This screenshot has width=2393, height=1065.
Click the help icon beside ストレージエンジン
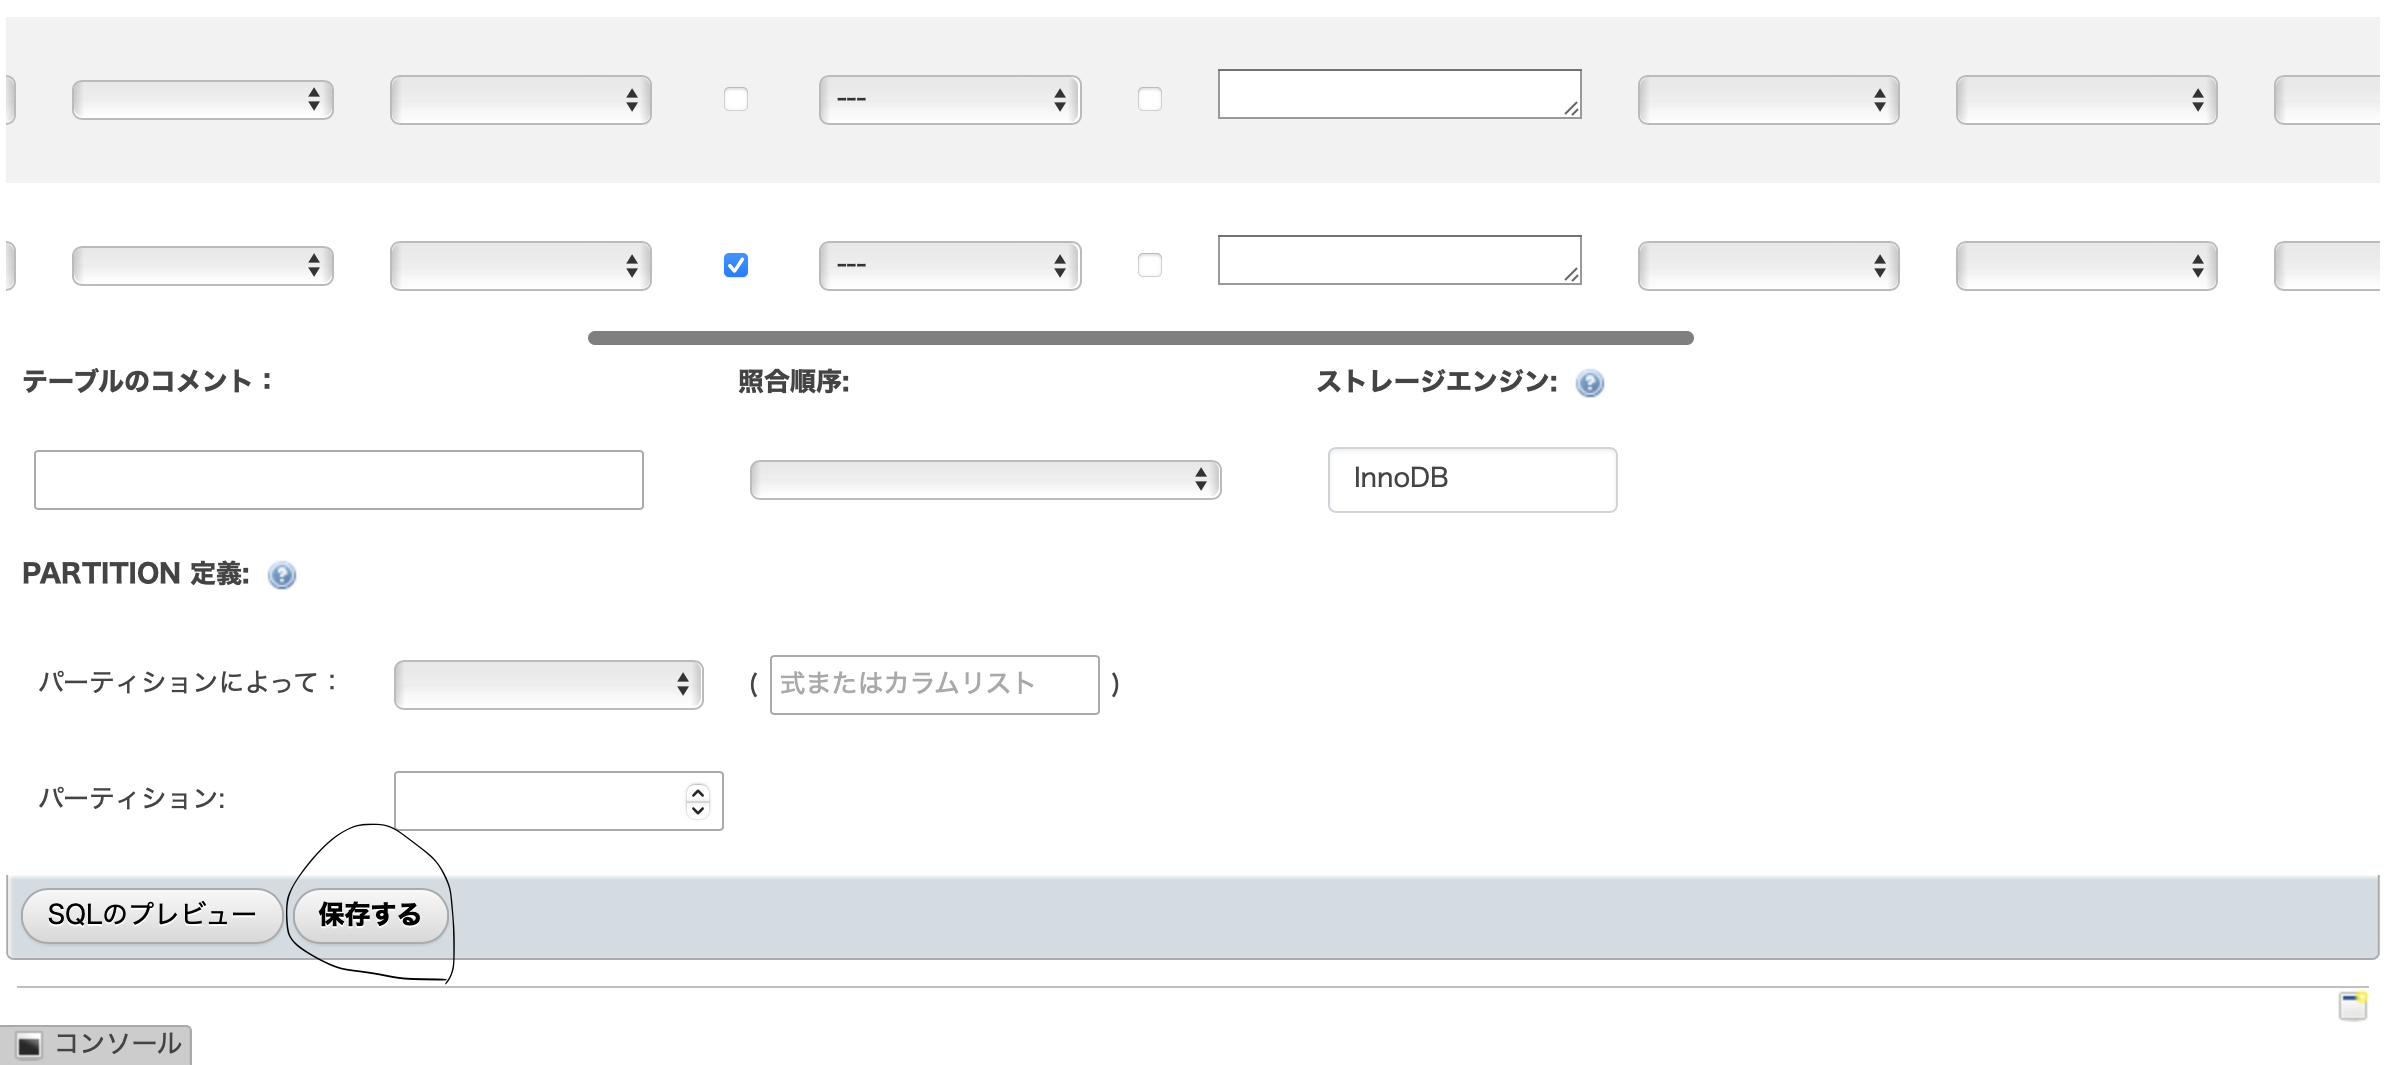click(1589, 383)
